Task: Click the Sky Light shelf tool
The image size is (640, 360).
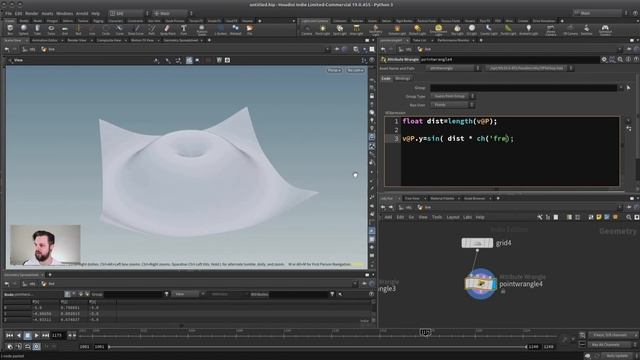Action: tap(457, 30)
